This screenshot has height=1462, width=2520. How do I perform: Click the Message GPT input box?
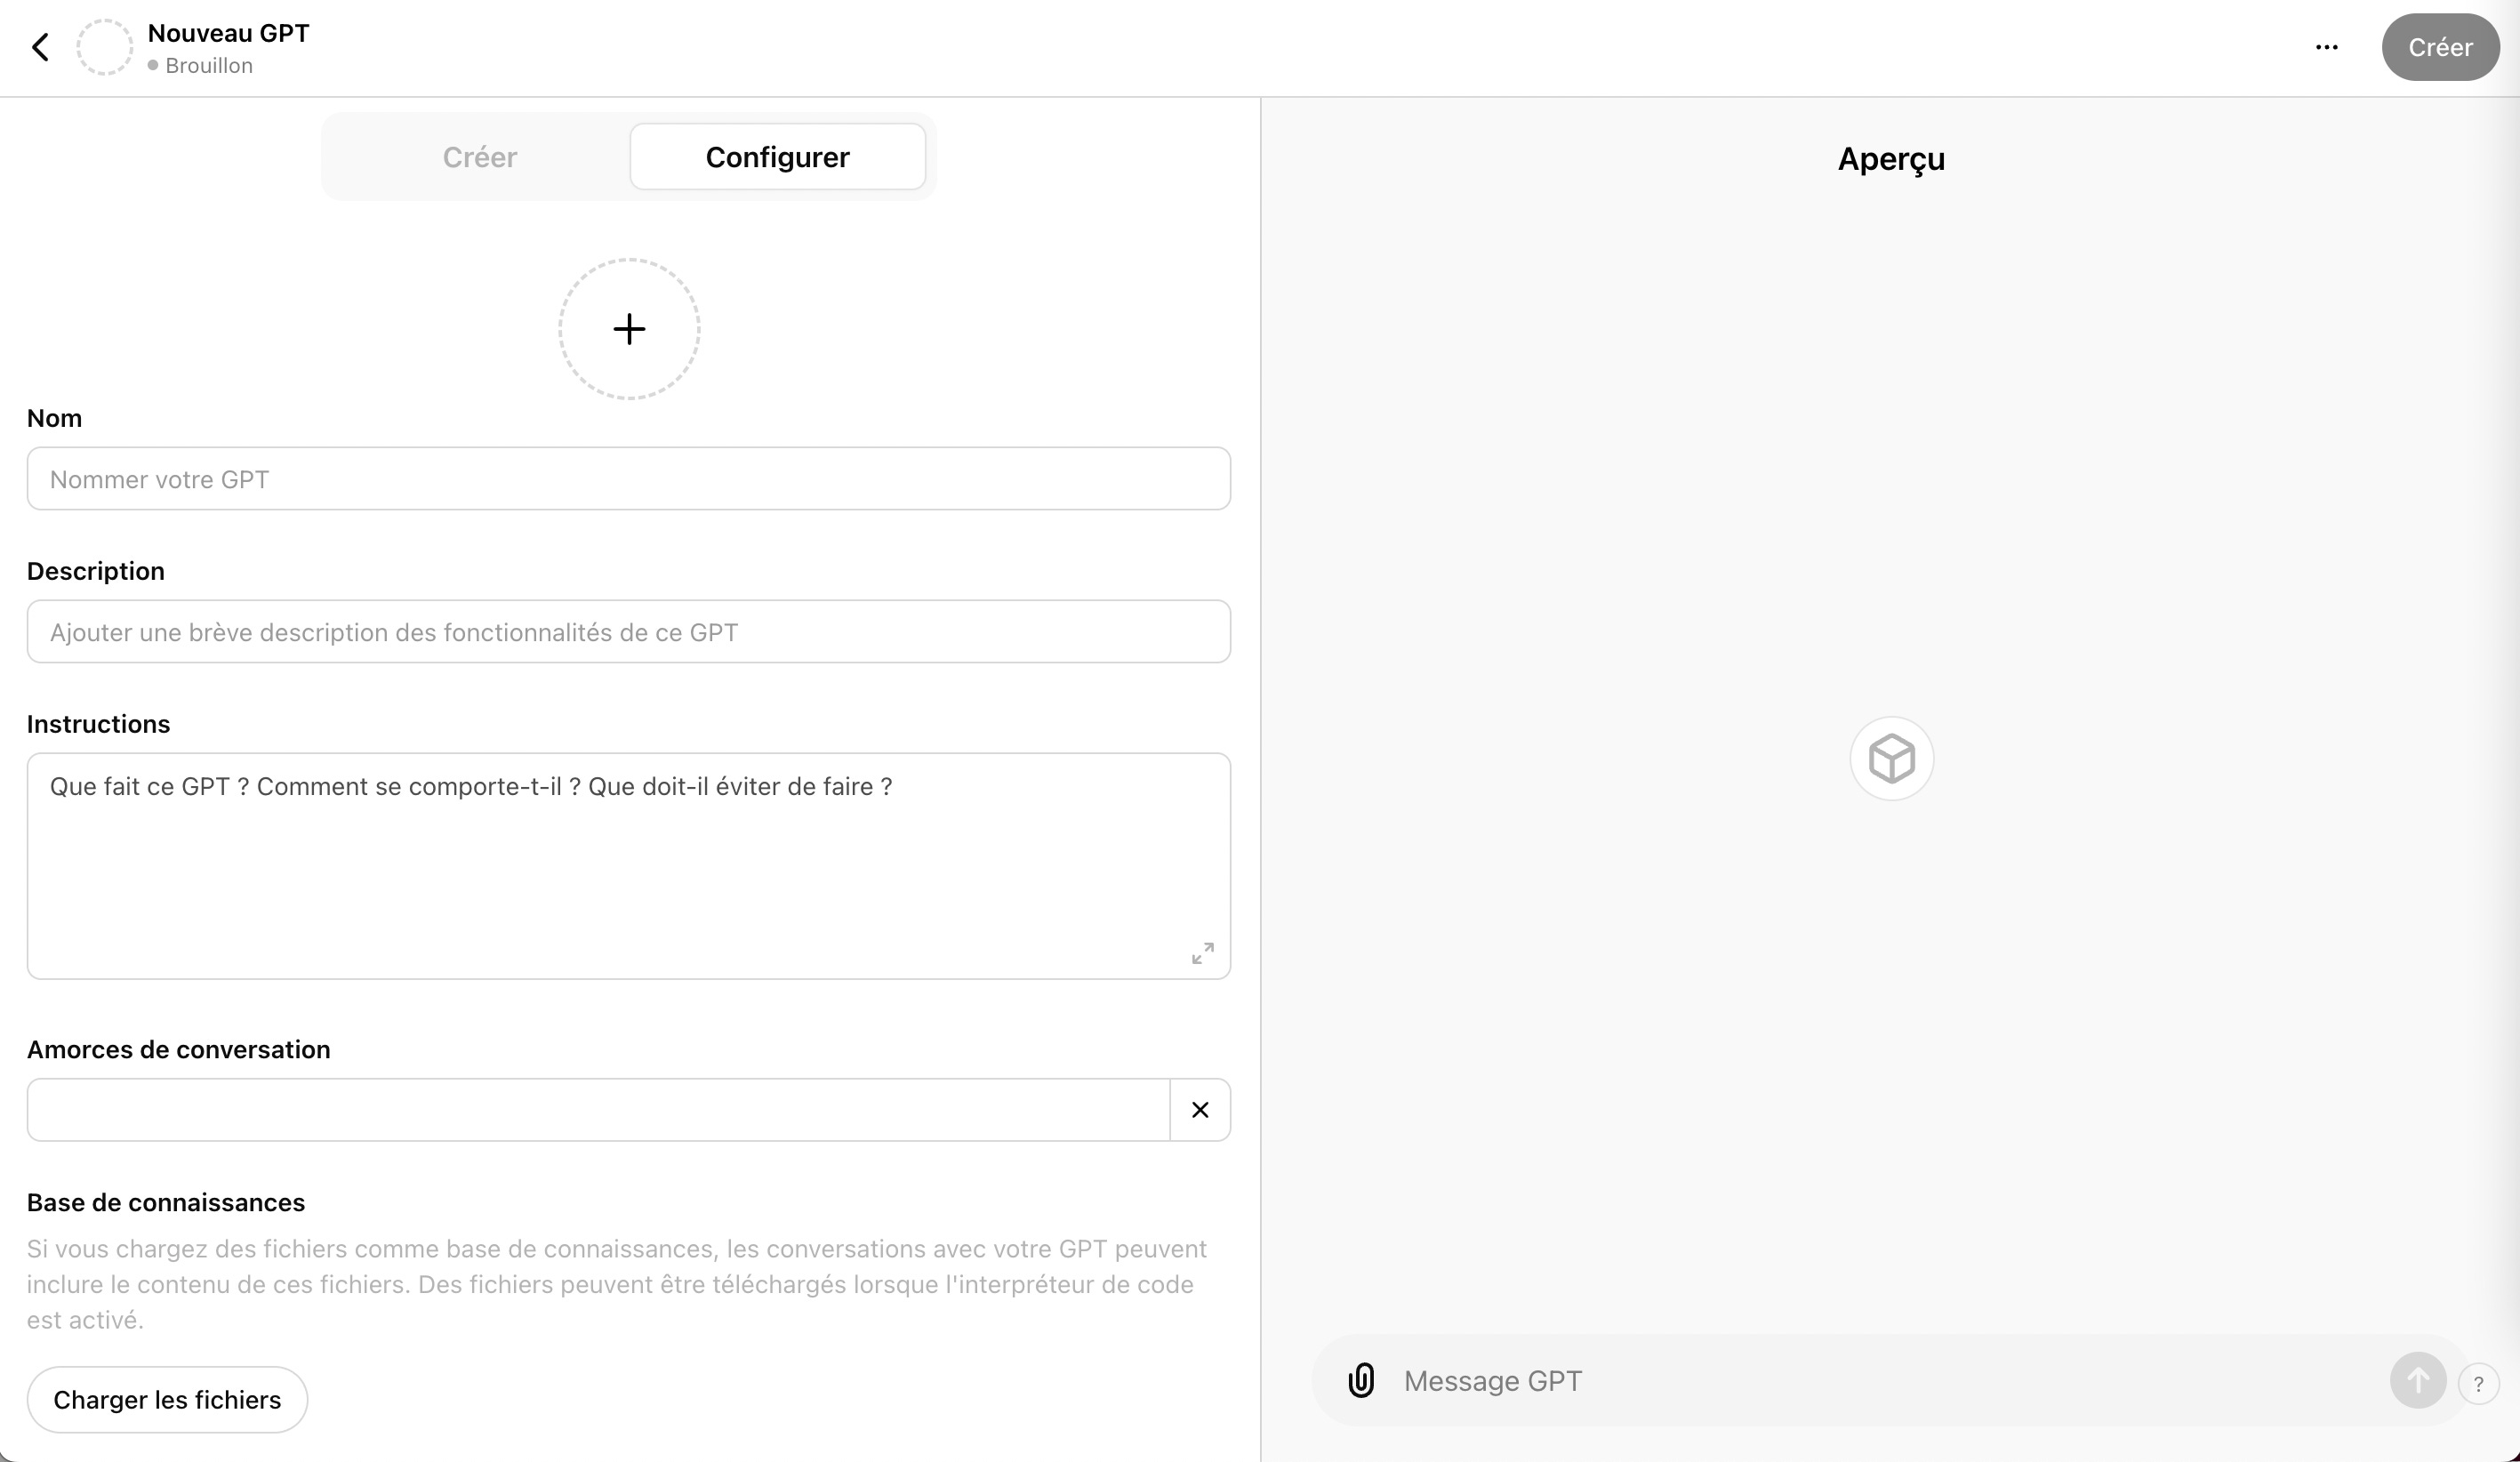click(1880, 1380)
